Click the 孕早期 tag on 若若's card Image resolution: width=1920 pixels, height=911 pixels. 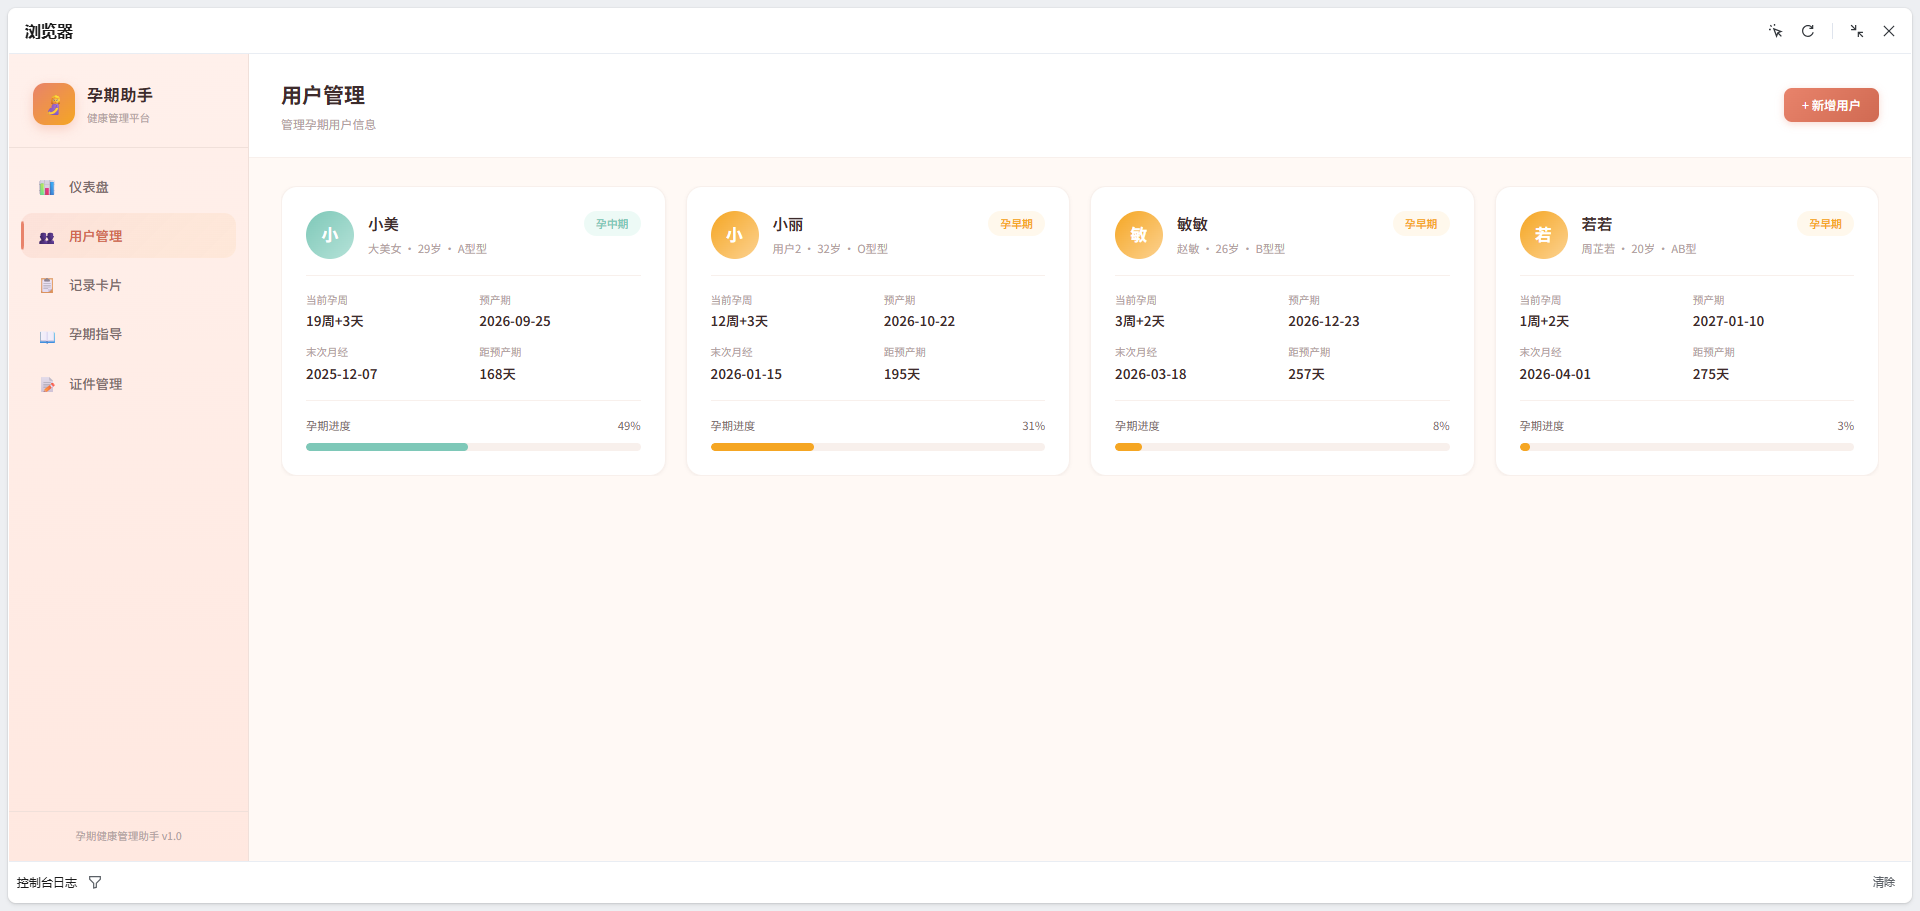click(x=1825, y=224)
